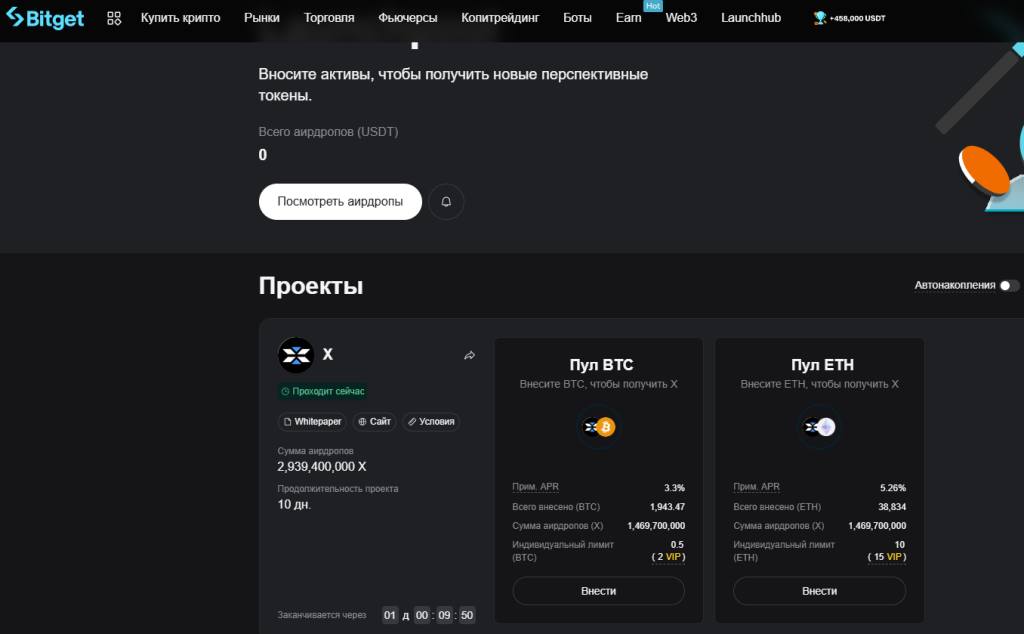Click the 2,939,400,000 X airdrop amount
Viewport: 1024px width, 634px height.
(x=322, y=467)
